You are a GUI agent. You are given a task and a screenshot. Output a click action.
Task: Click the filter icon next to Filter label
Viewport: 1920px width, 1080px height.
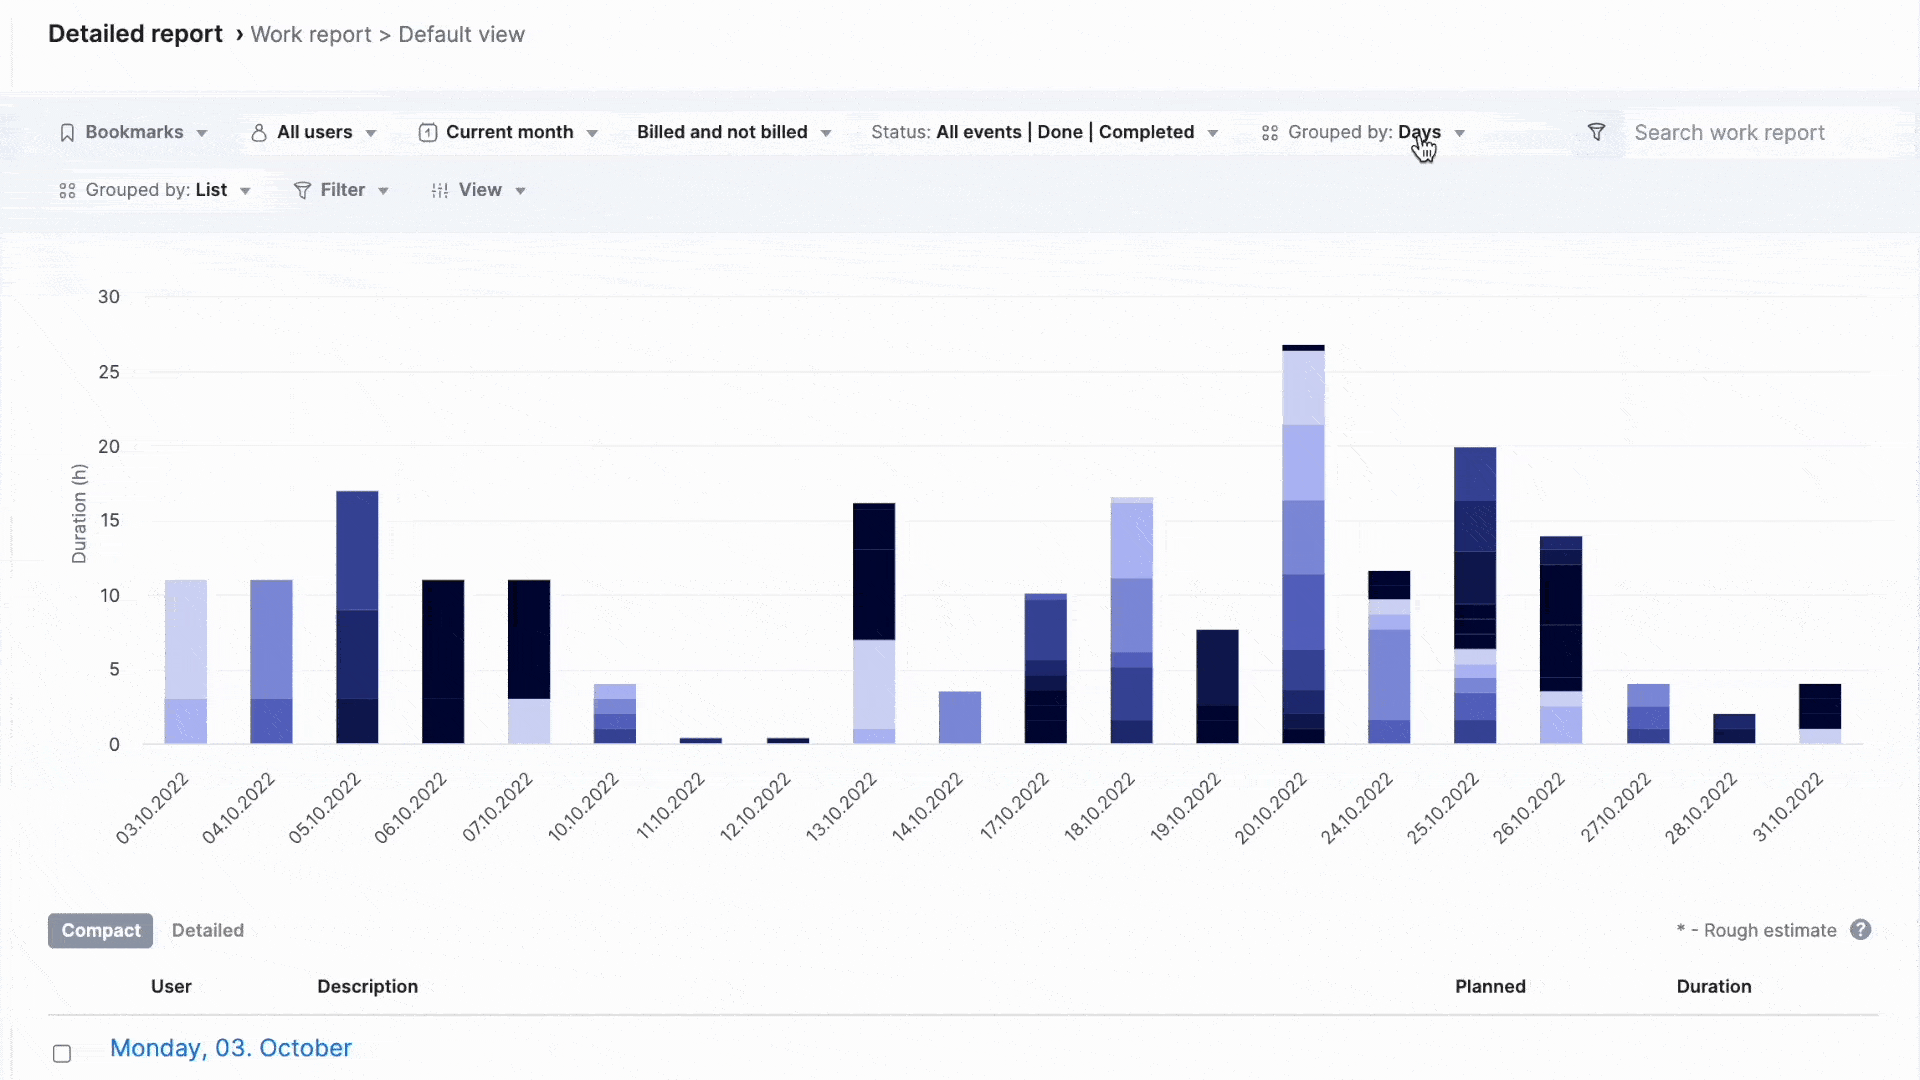click(302, 189)
